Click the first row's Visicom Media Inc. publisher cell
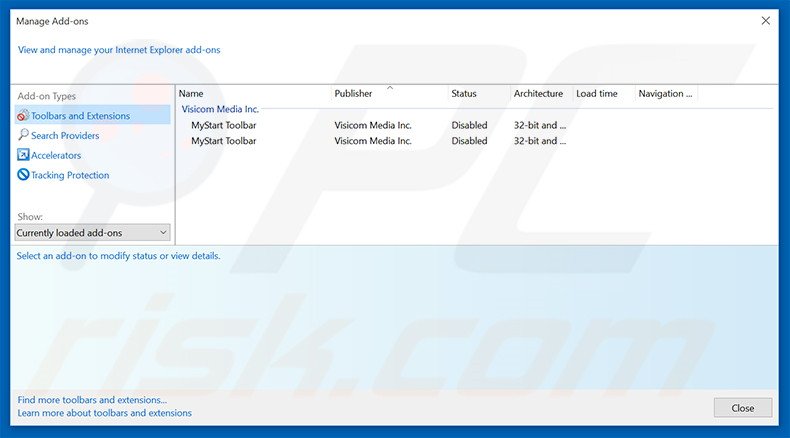This screenshot has width=790, height=438. (x=373, y=125)
